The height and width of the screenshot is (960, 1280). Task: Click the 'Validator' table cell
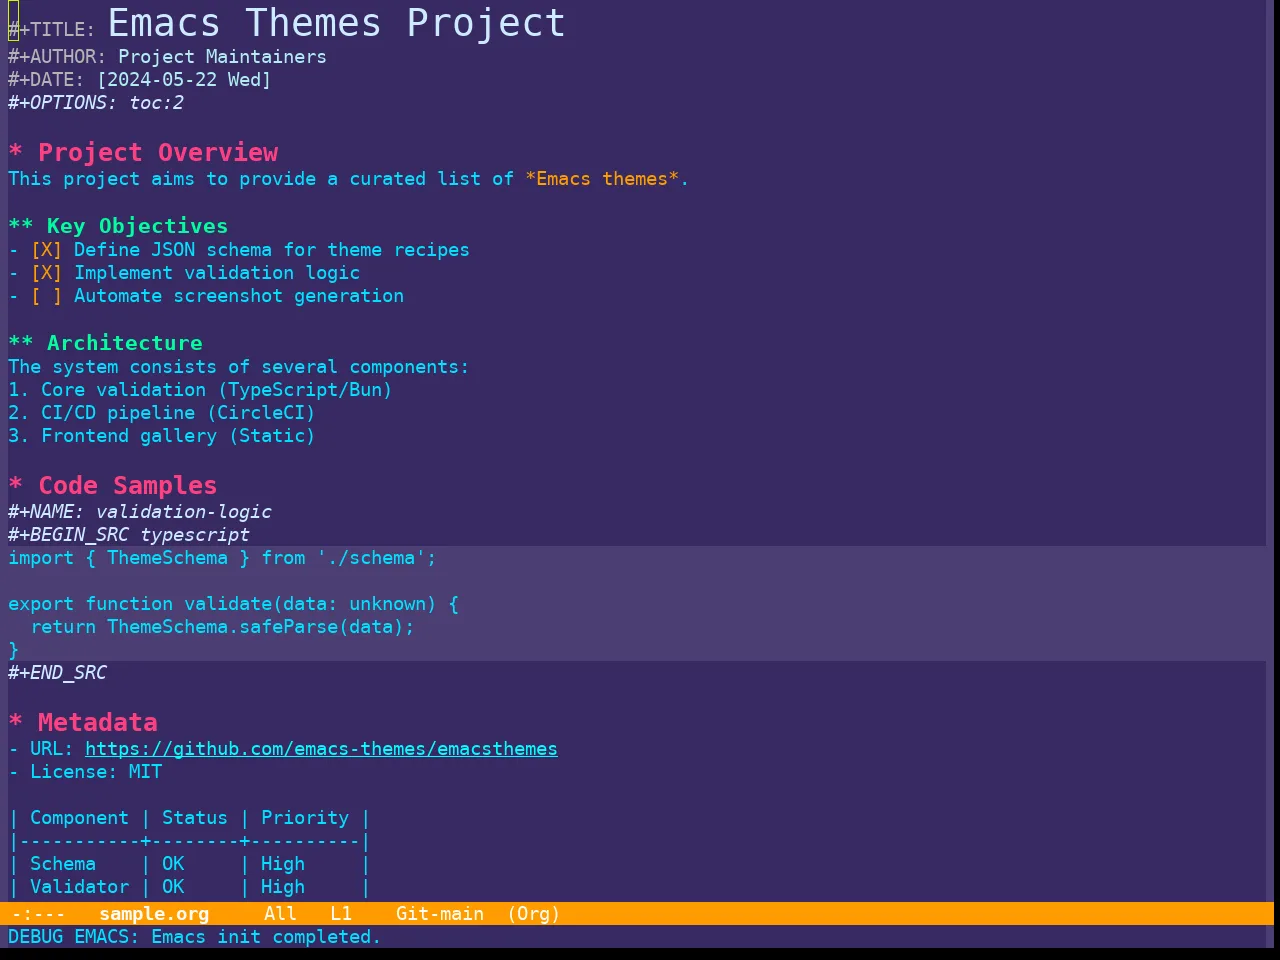pos(79,887)
